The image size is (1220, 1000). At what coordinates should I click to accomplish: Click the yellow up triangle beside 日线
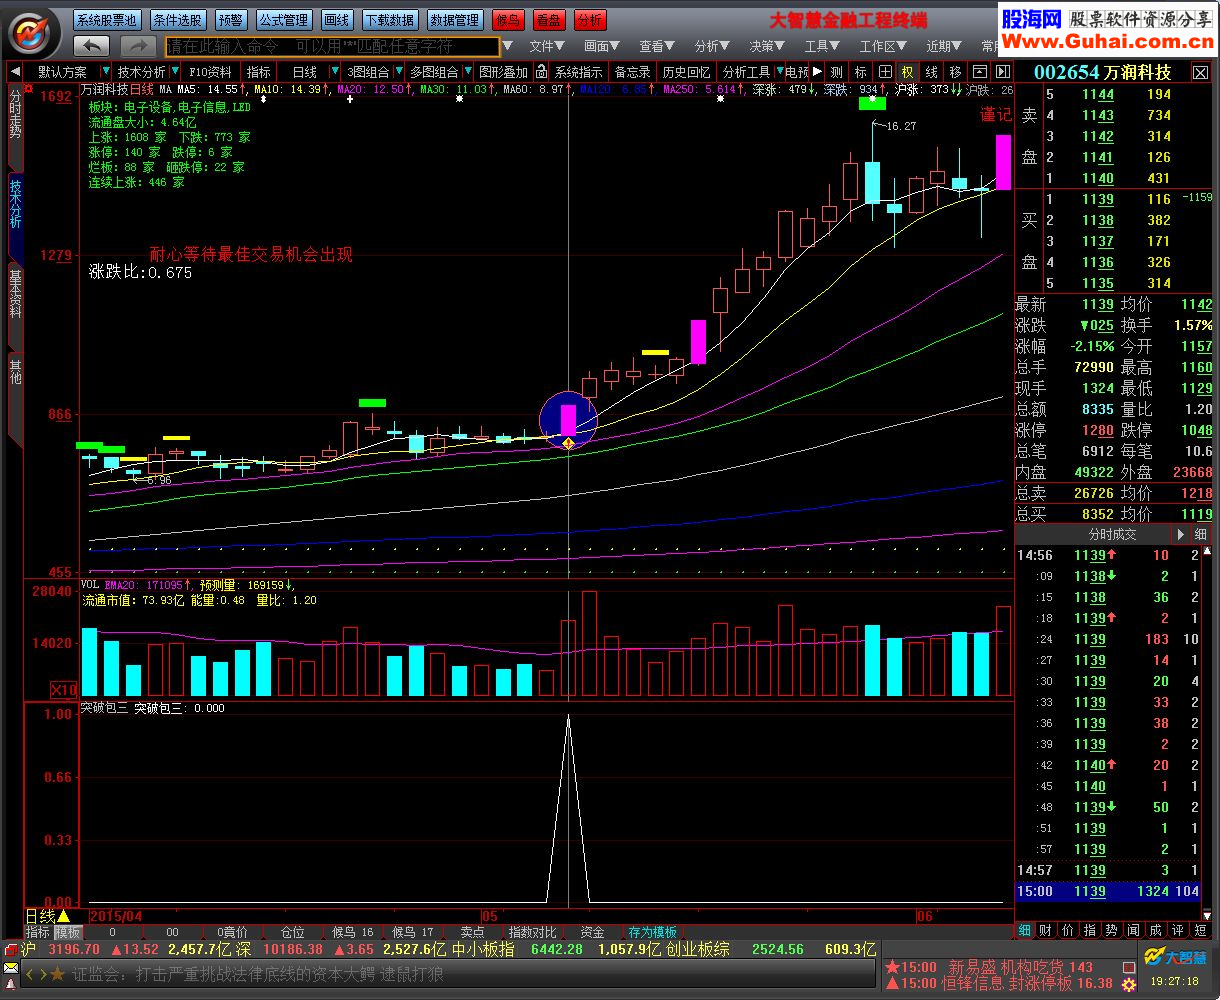pyautogui.click(x=63, y=915)
